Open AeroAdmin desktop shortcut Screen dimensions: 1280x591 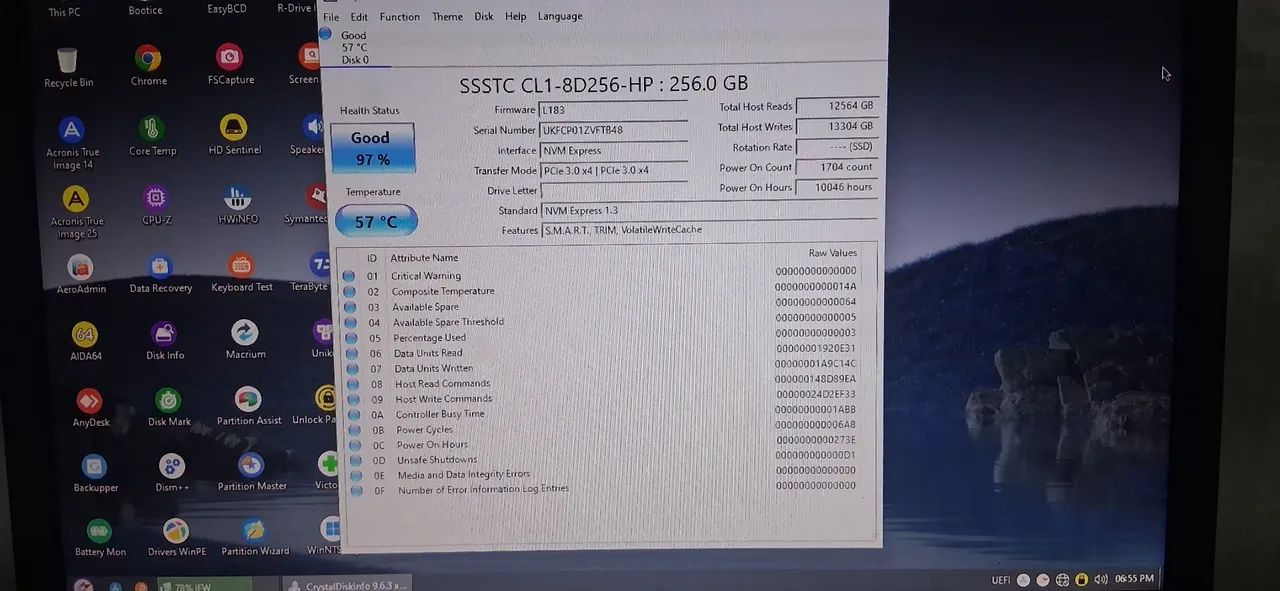[81, 274]
